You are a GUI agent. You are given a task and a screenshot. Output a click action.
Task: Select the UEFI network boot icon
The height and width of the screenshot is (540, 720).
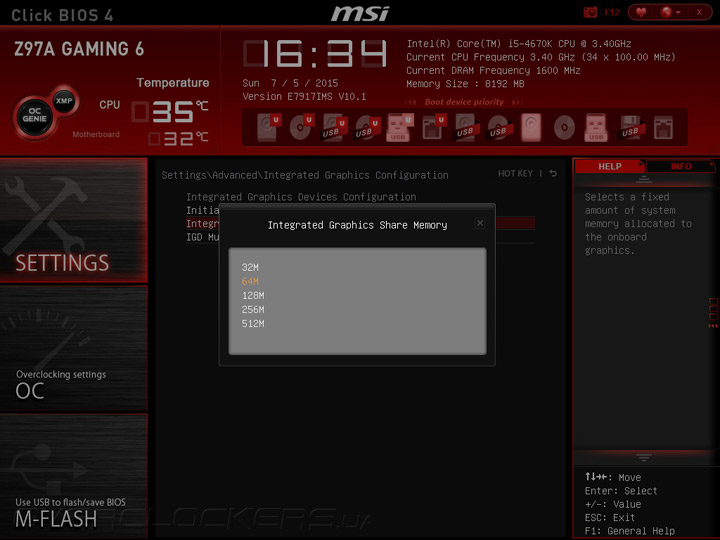pyautogui.click(x=433, y=127)
